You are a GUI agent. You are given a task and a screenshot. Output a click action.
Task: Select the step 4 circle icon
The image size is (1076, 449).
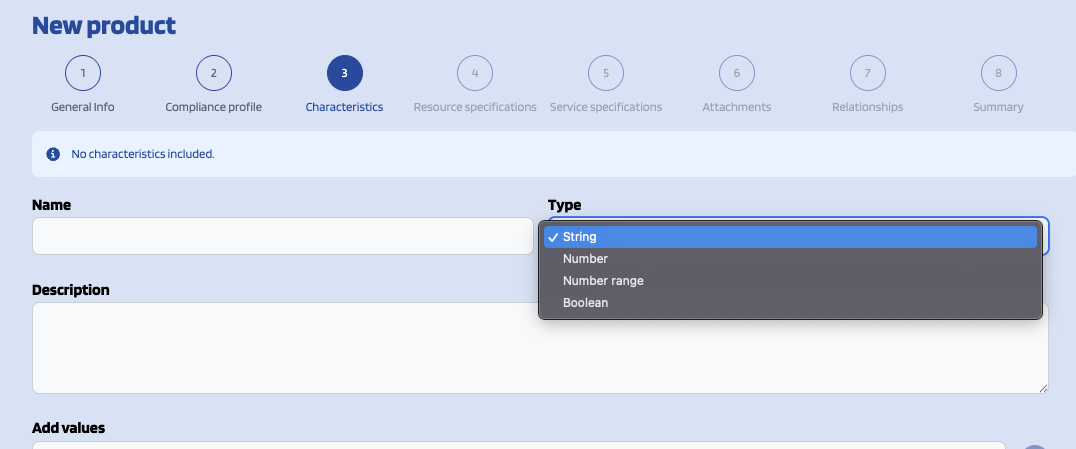(x=475, y=73)
